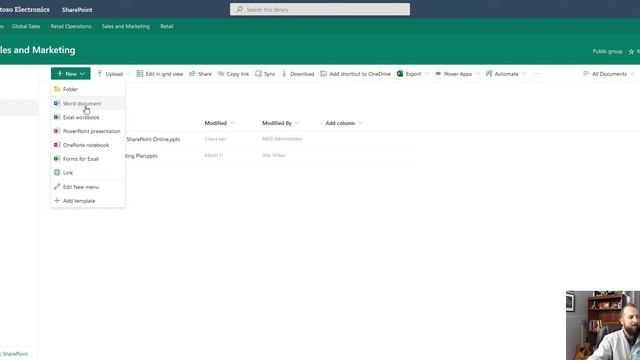This screenshot has height=360, width=640.
Task: Click the Automate flow icon
Action: 489,73
